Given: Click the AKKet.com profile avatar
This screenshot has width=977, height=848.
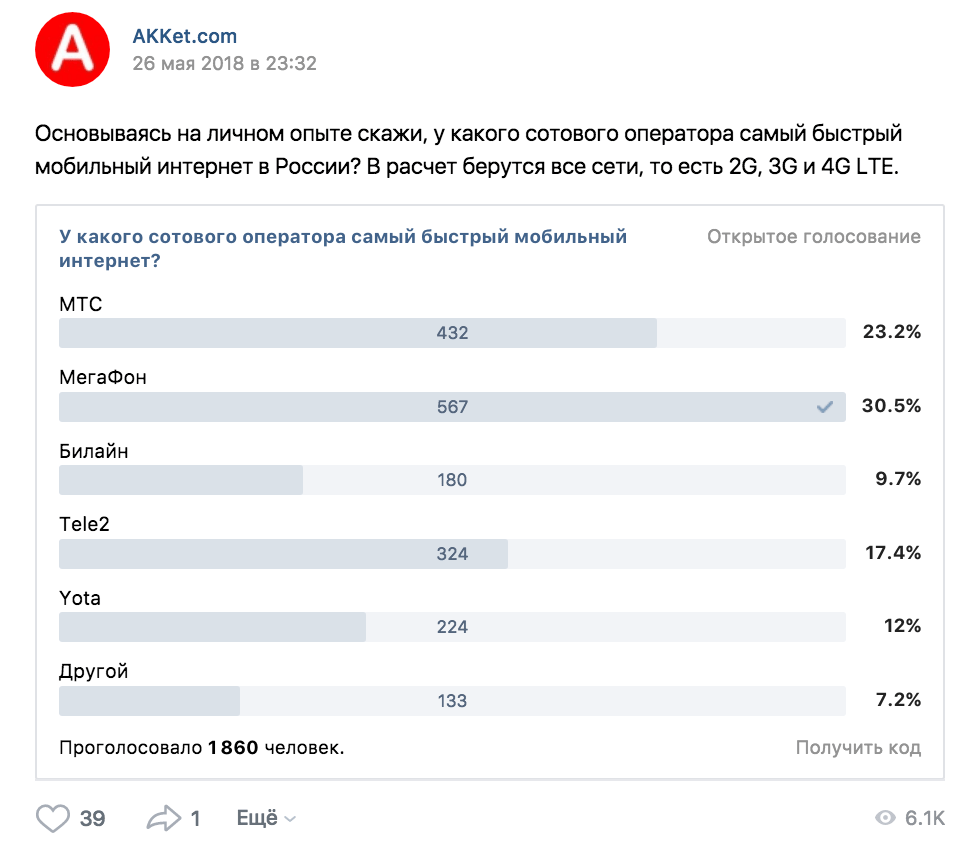Looking at the screenshot, I should [x=72, y=48].
